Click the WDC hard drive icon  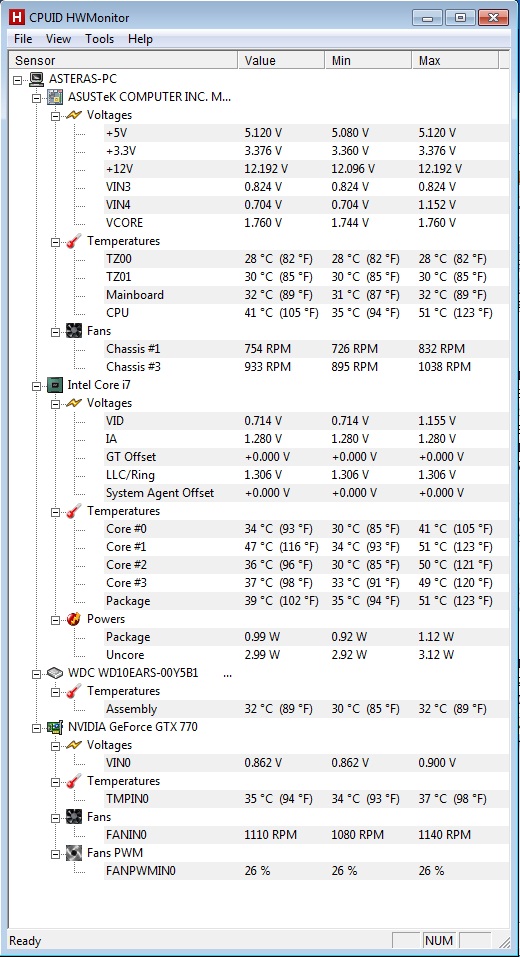(x=56, y=673)
